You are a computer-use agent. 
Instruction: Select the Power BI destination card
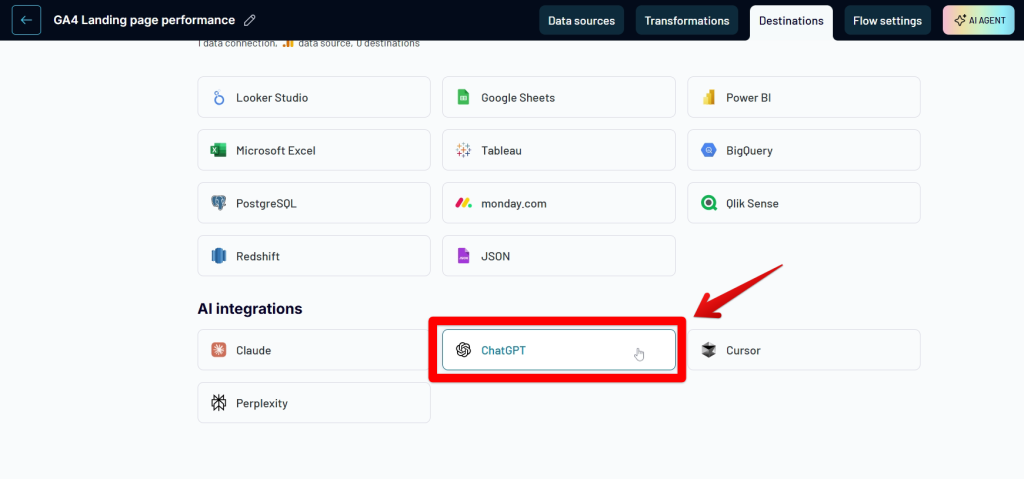coord(804,97)
